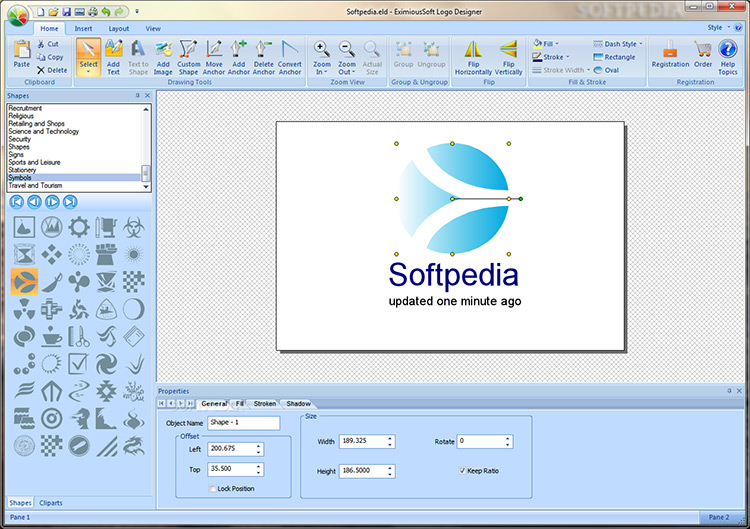Open the Style dropdown menu
This screenshot has width=750, height=529.
(718, 28)
